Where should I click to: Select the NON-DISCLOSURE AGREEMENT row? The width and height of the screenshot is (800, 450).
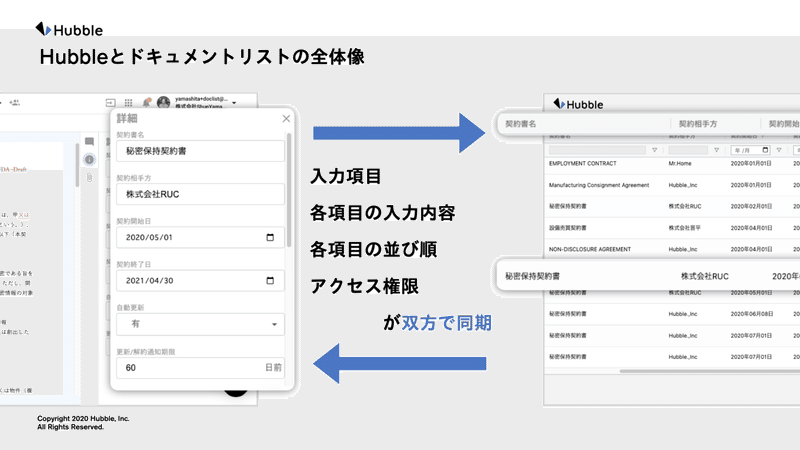pyautogui.click(x=672, y=249)
